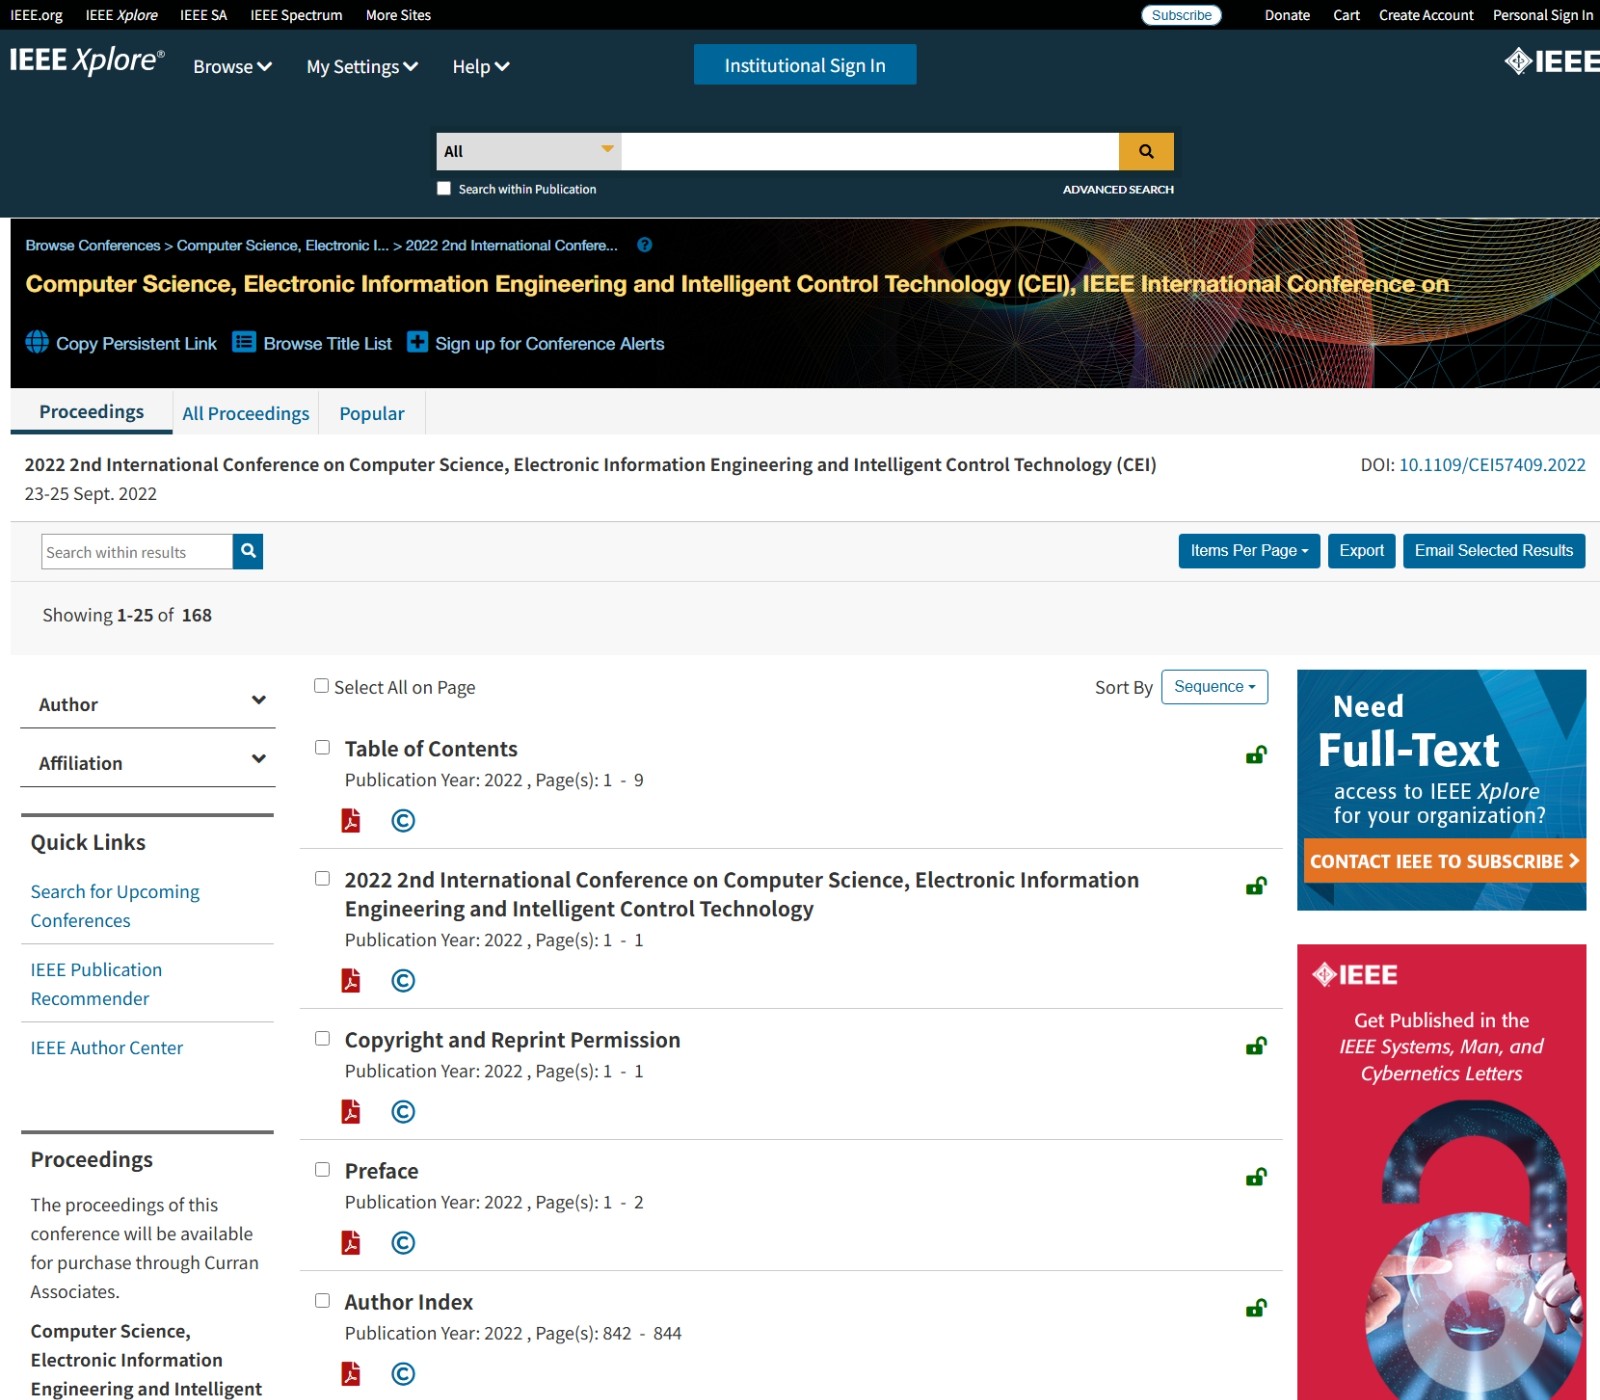The height and width of the screenshot is (1400, 1600).
Task: Click the orange search magnifier button
Action: [x=1145, y=151]
